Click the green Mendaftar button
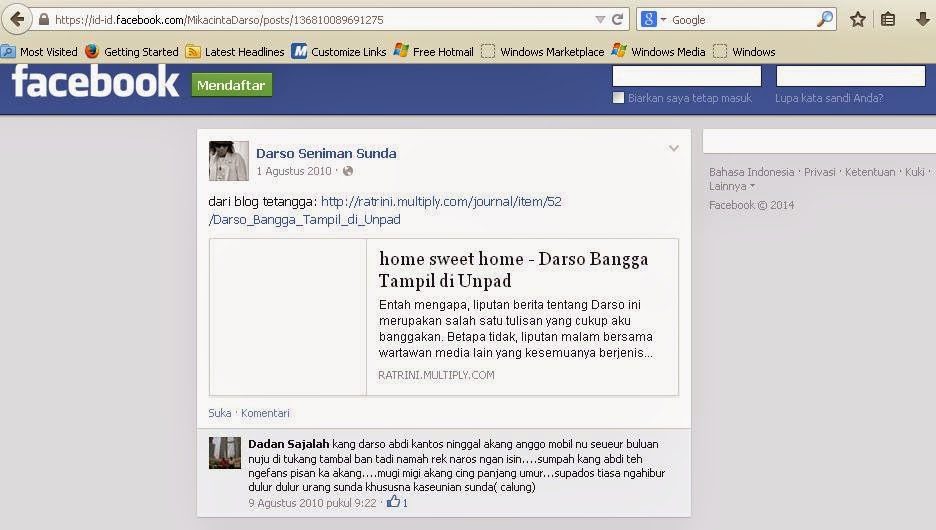Image resolution: width=936 pixels, height=530 pixels. (x=232, y=85)
